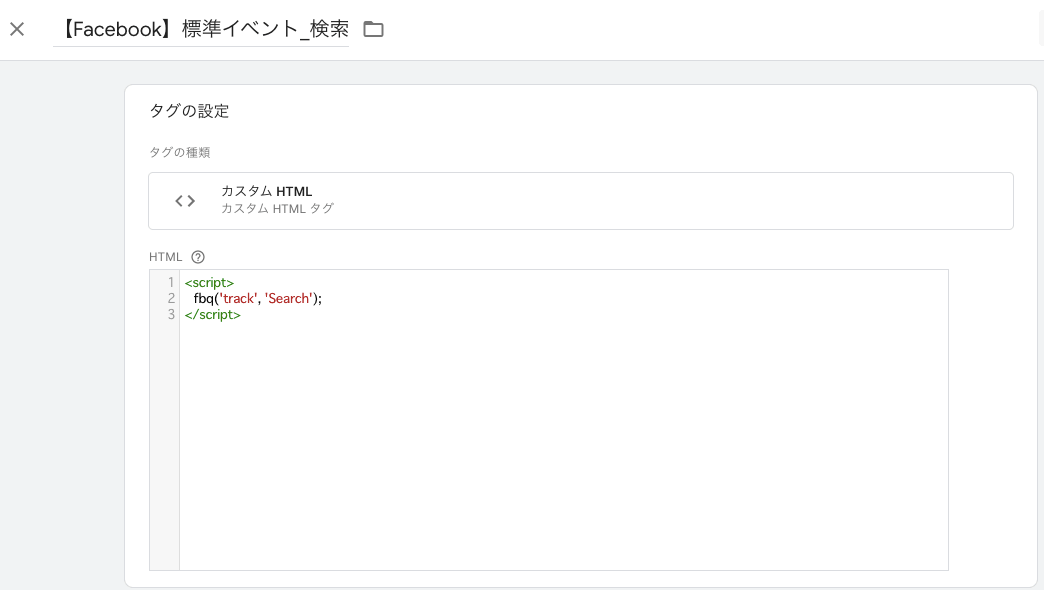Click line number 2 in gutter
This screenshot has height=590, width=1044.
point(171,298)
